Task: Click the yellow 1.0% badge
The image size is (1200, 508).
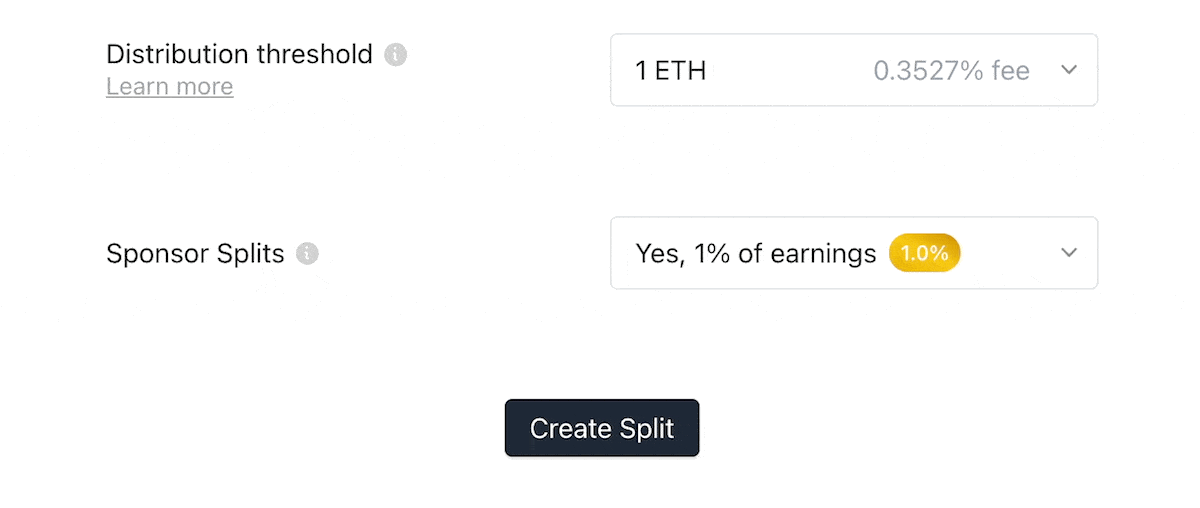Action: [925, 253]
